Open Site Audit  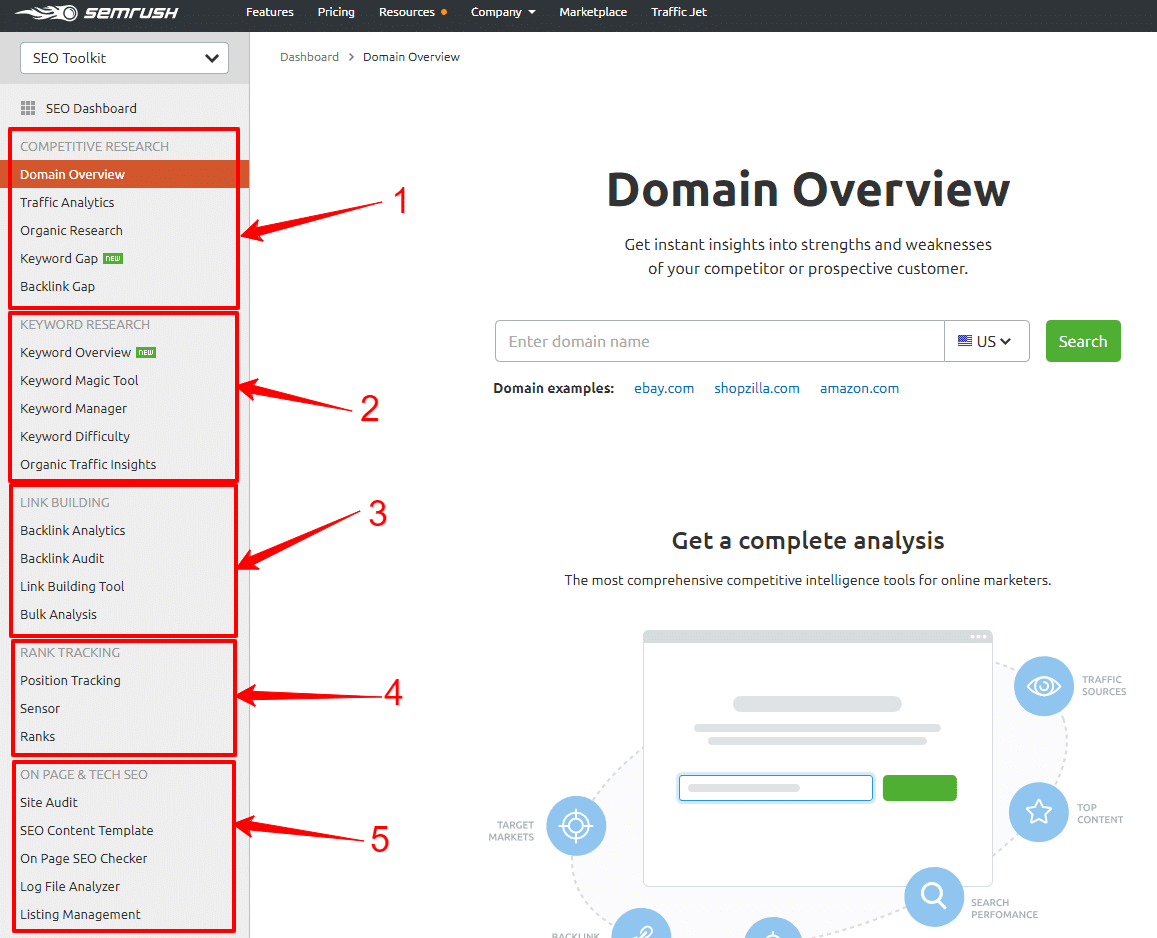point(49,802)
